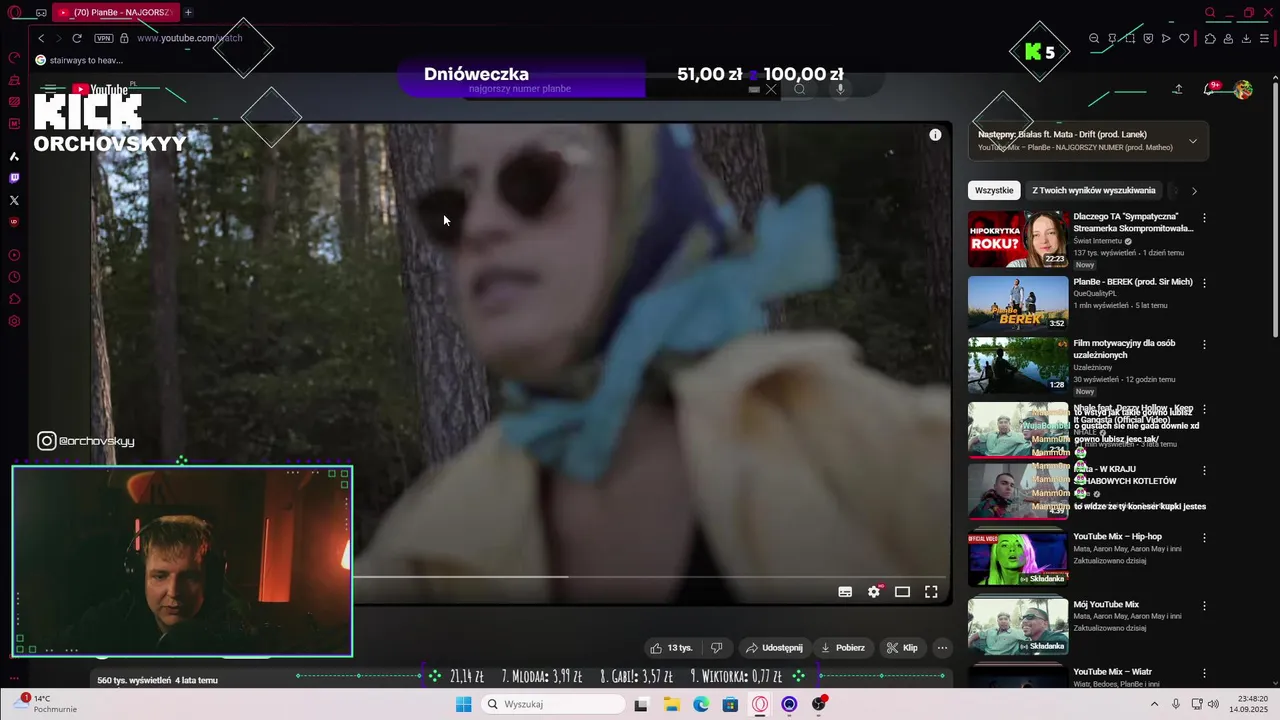The height and width of the screenshot is (720, 1280).
Task: Seek on the video progress bar
Action: pyautogui.click(x=650, y=576)
